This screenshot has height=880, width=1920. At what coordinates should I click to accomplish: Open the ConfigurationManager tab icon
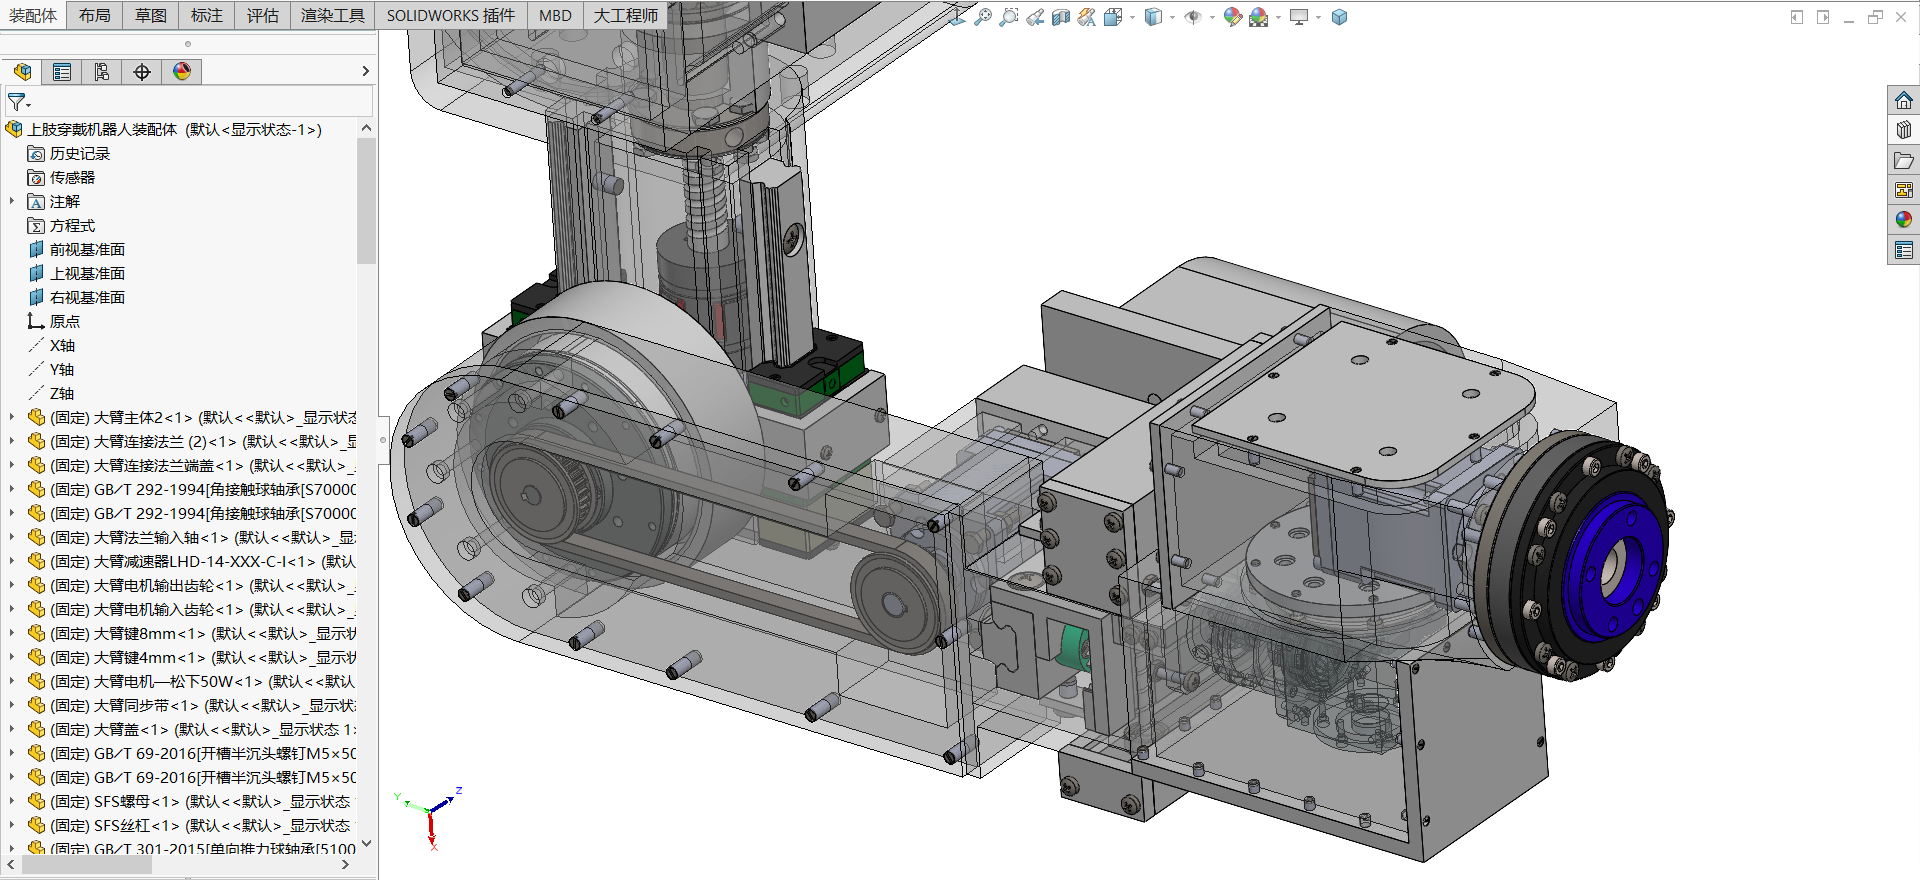coord(102,72)
